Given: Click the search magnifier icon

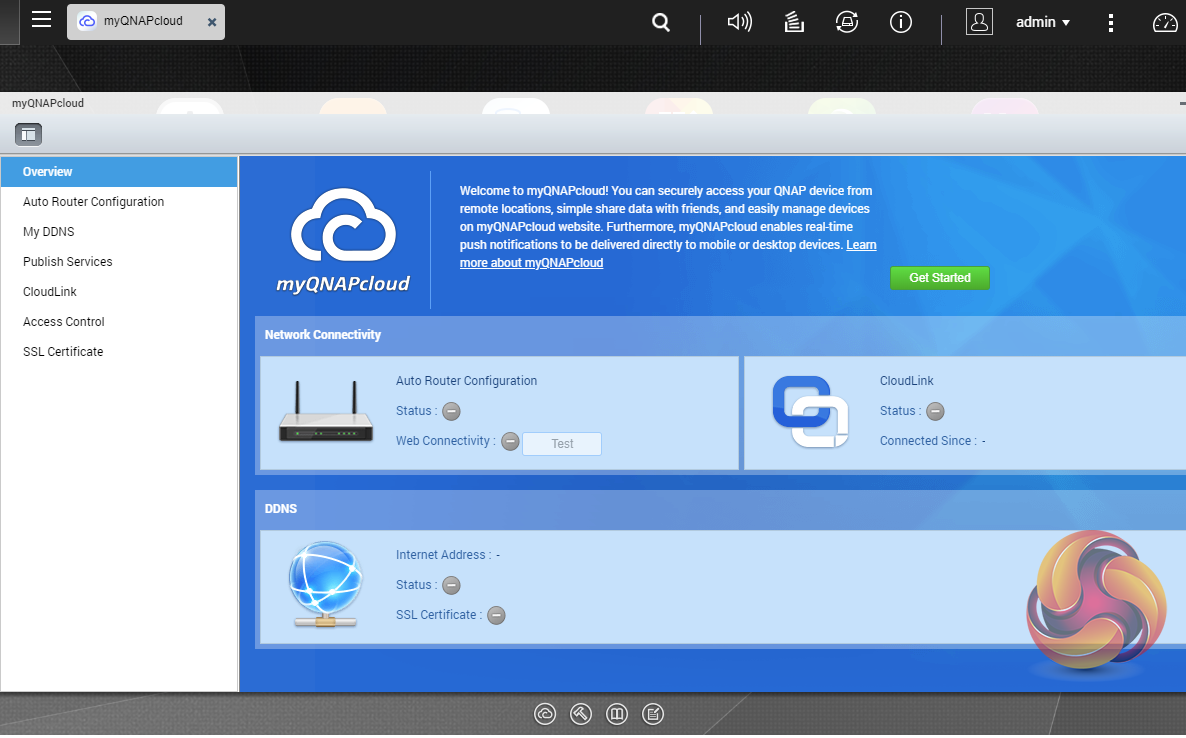Looking at the screenshot, I should point(661,23).
